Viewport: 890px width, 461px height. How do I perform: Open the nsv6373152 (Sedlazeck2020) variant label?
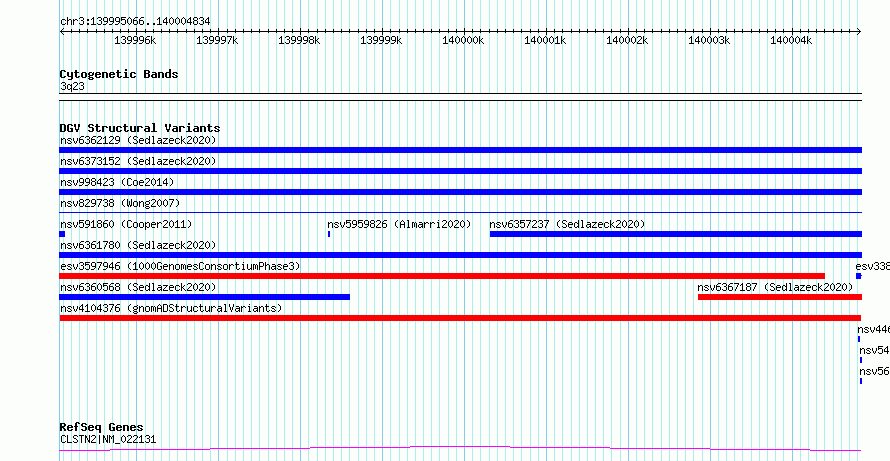138,161
